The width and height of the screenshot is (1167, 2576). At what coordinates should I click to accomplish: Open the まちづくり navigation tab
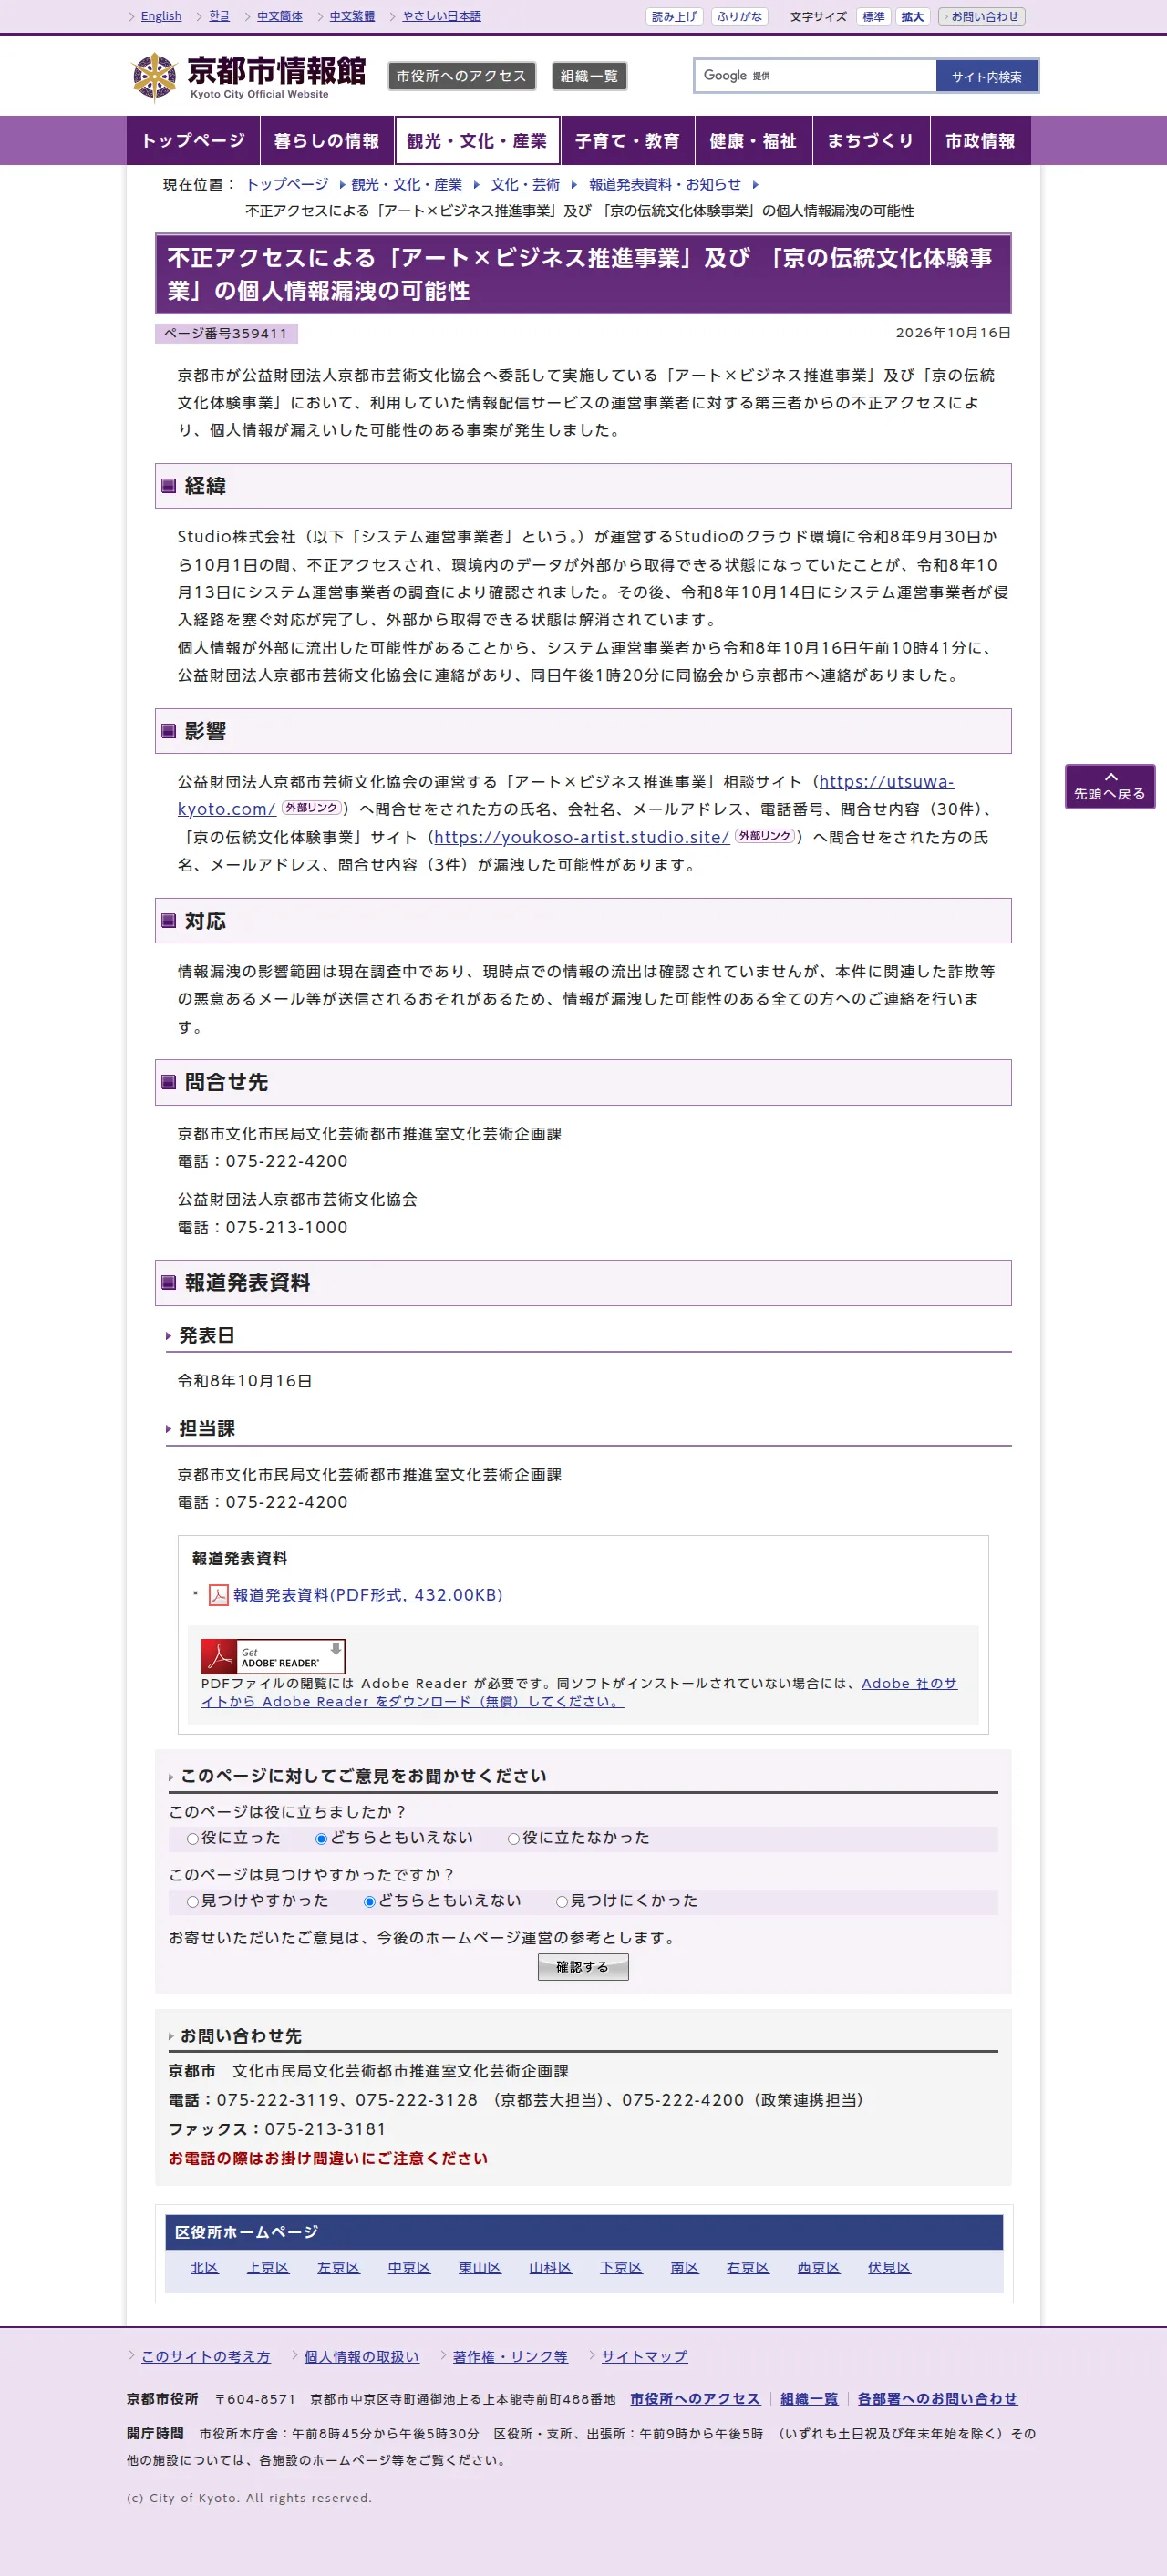coord(871,141)
